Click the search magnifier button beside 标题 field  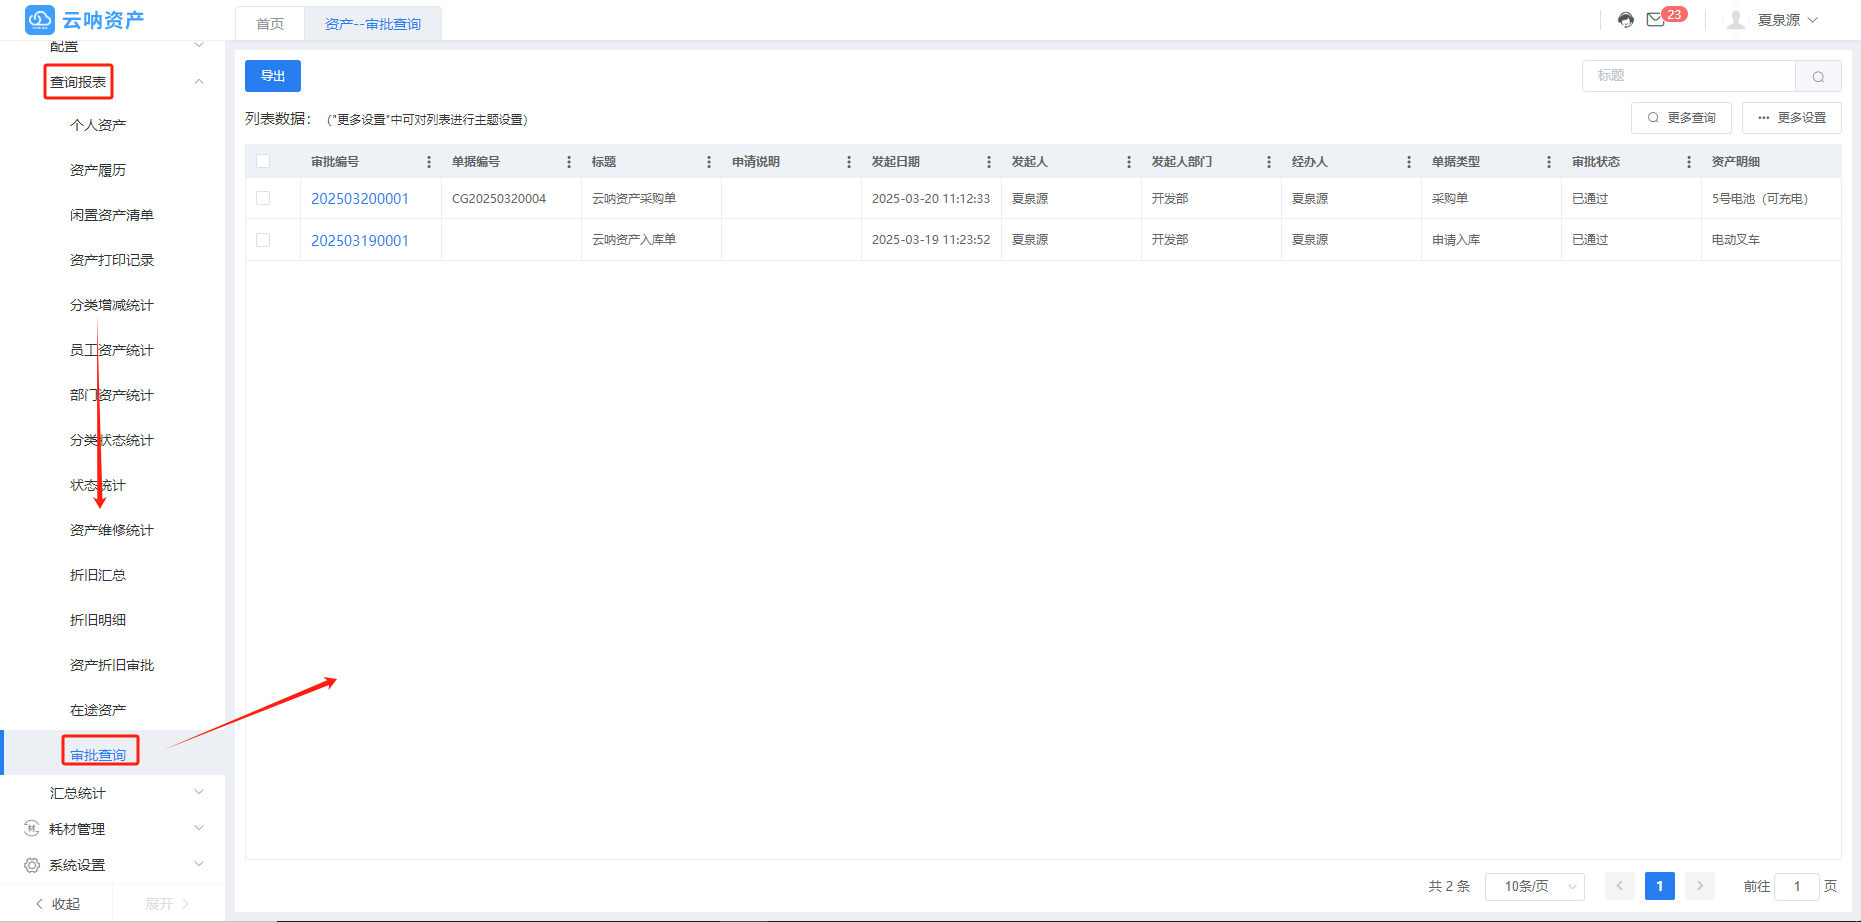[1818, 76]
